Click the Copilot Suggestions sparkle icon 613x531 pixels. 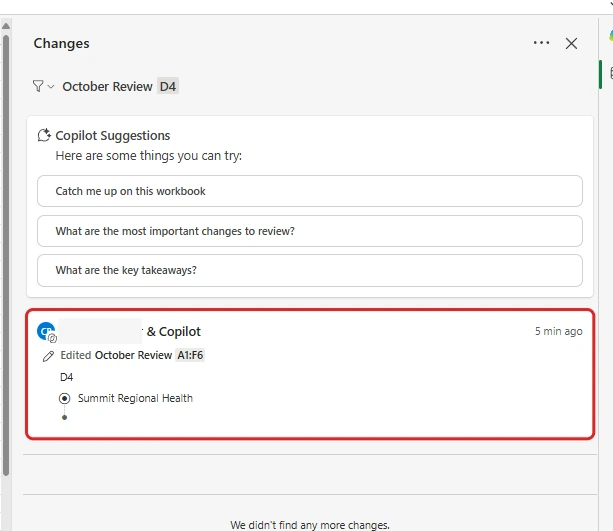click(44, 135)
